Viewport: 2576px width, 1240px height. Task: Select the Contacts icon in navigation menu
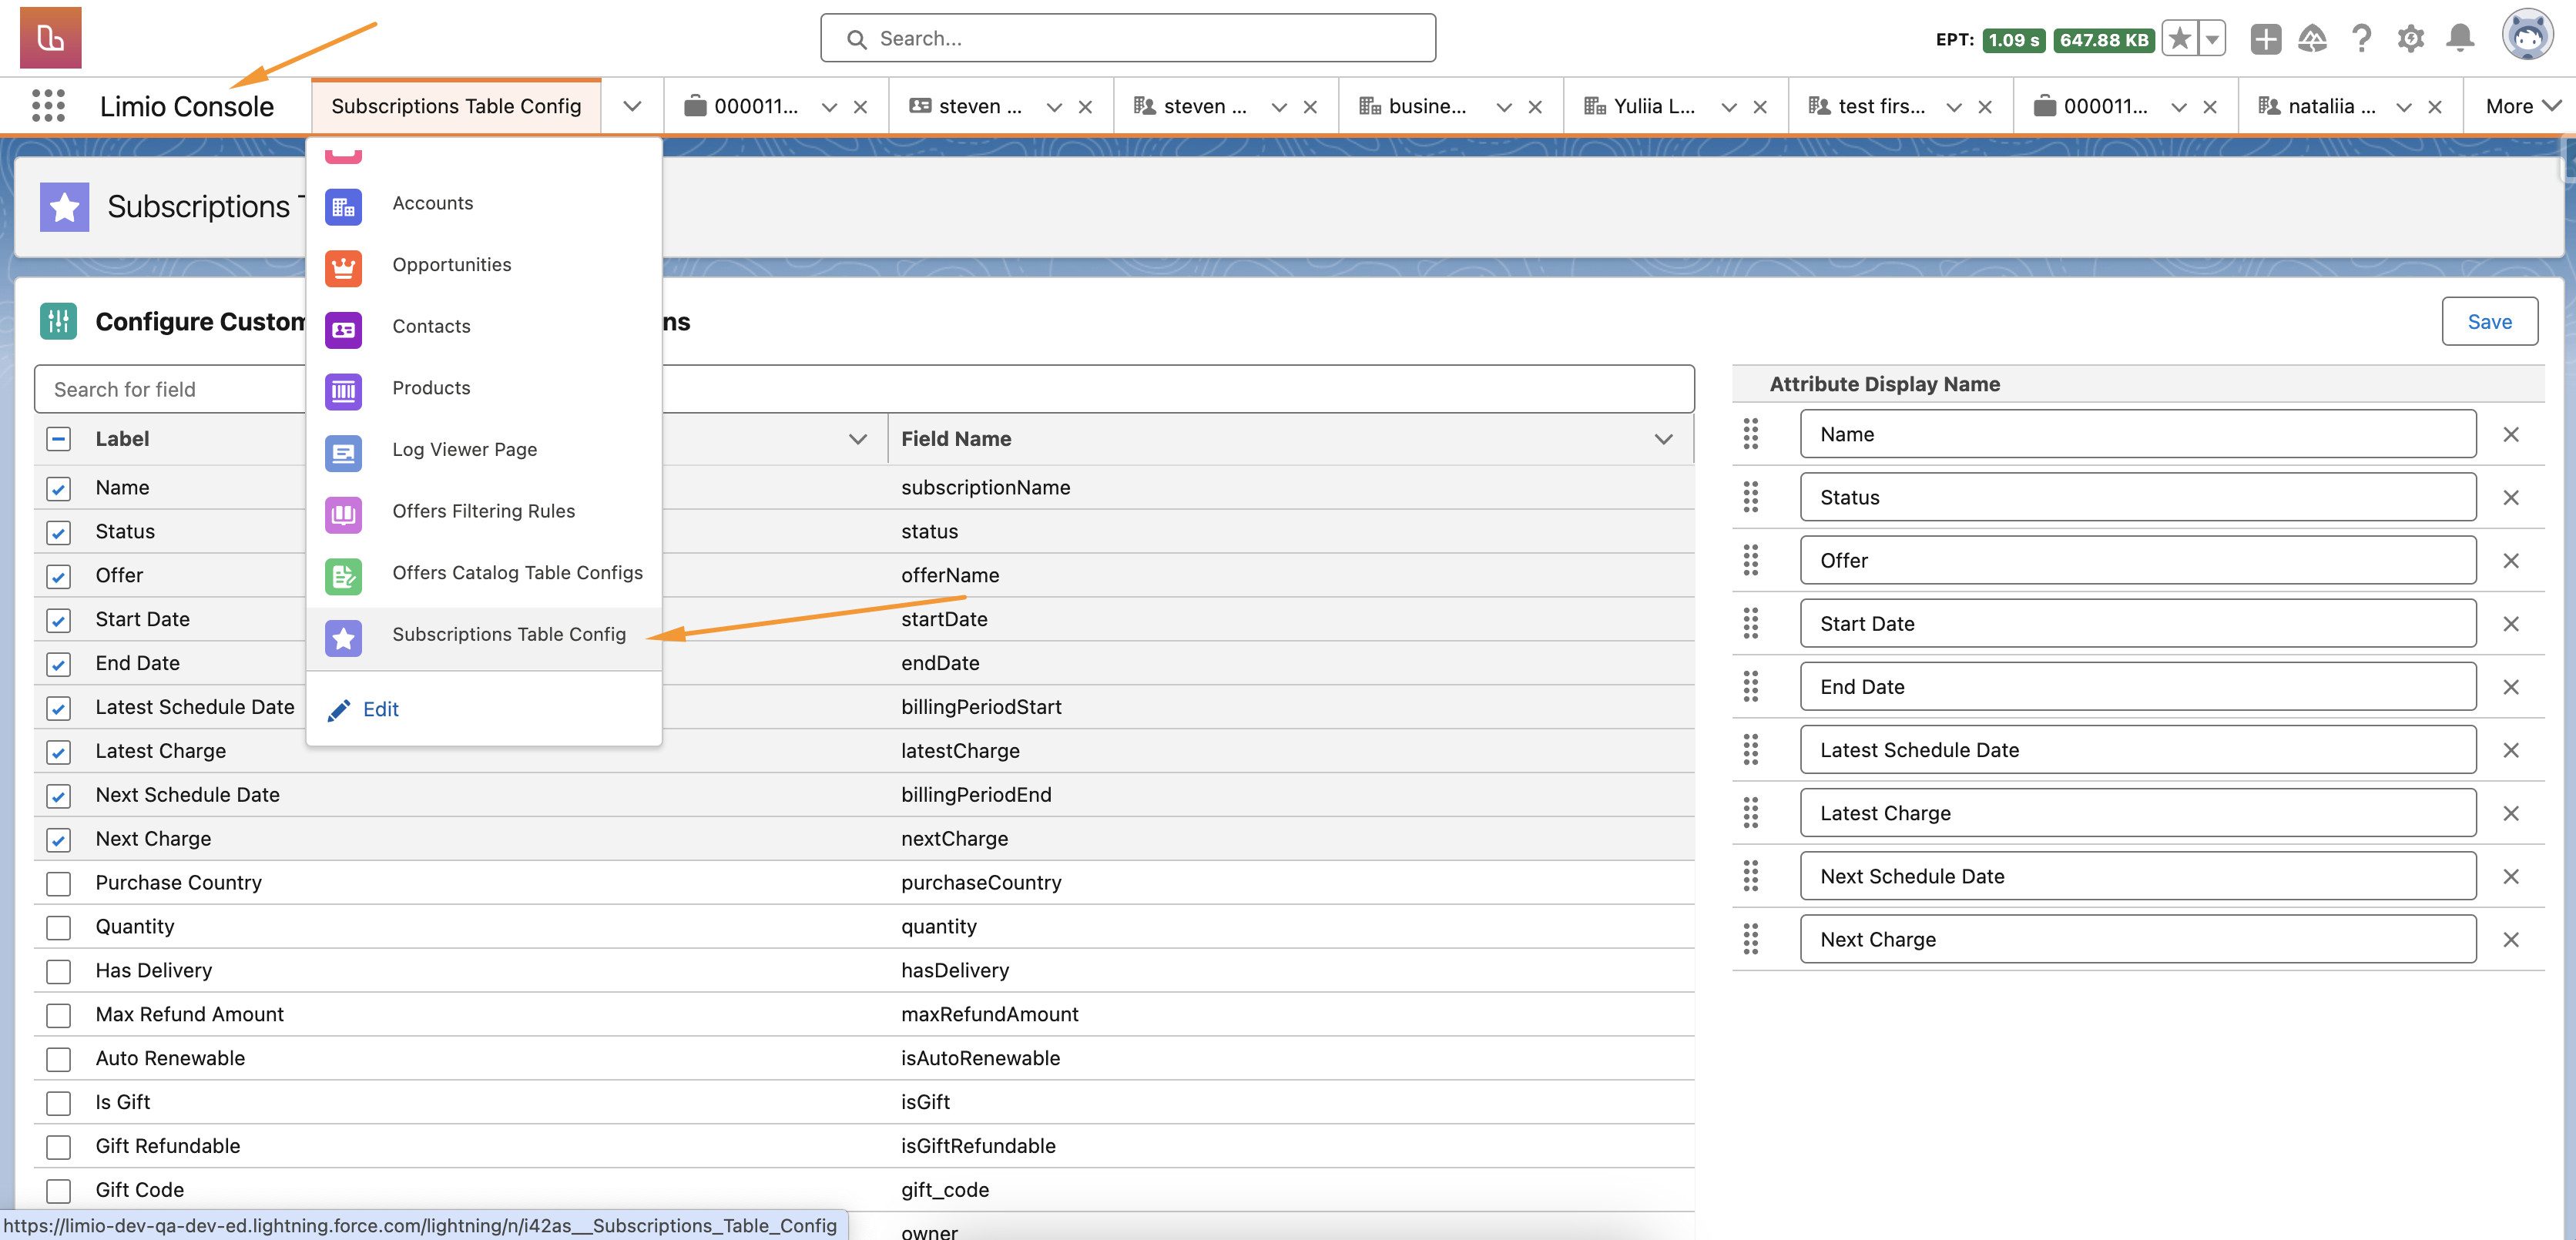tap(343, 330)
